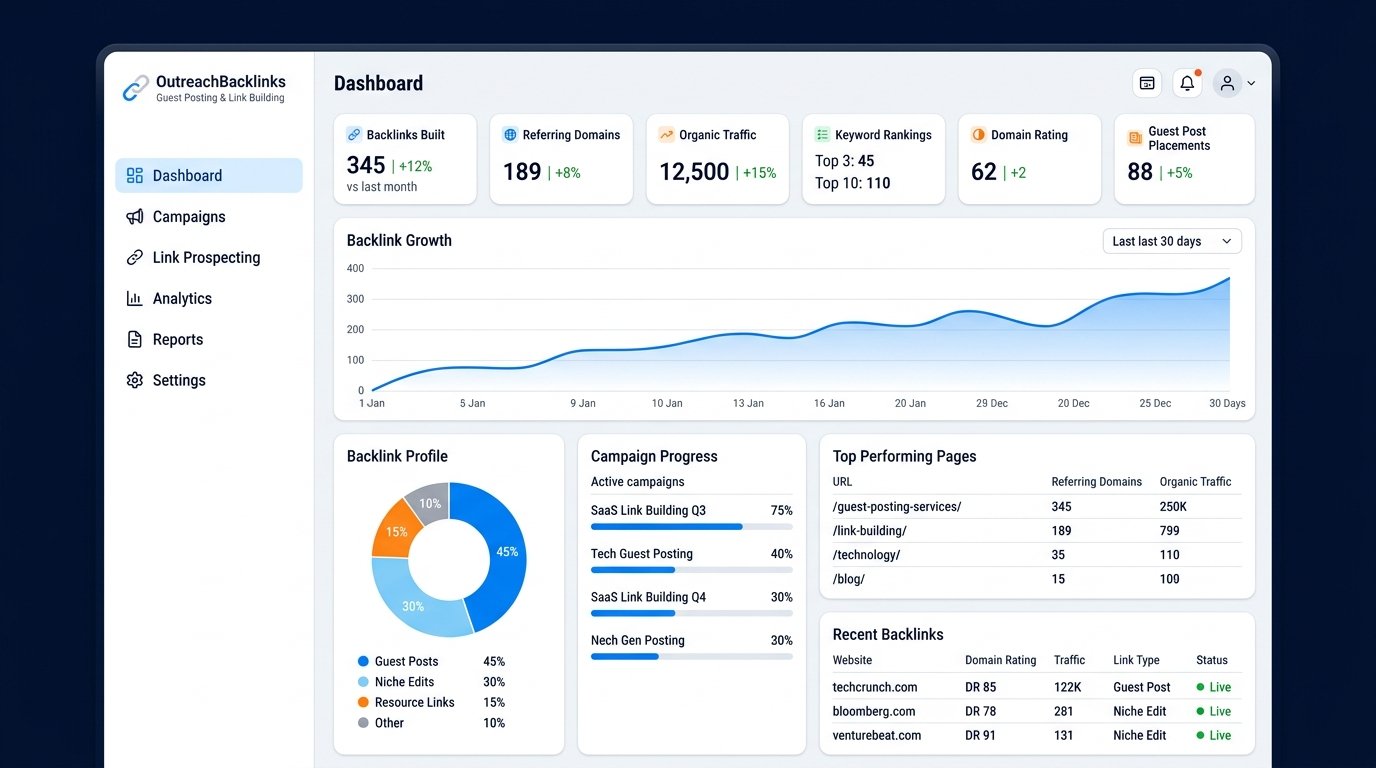Screen dimensions: 1376x768
Task: Click the Link Prospecting chain icon
Action: 135,258
